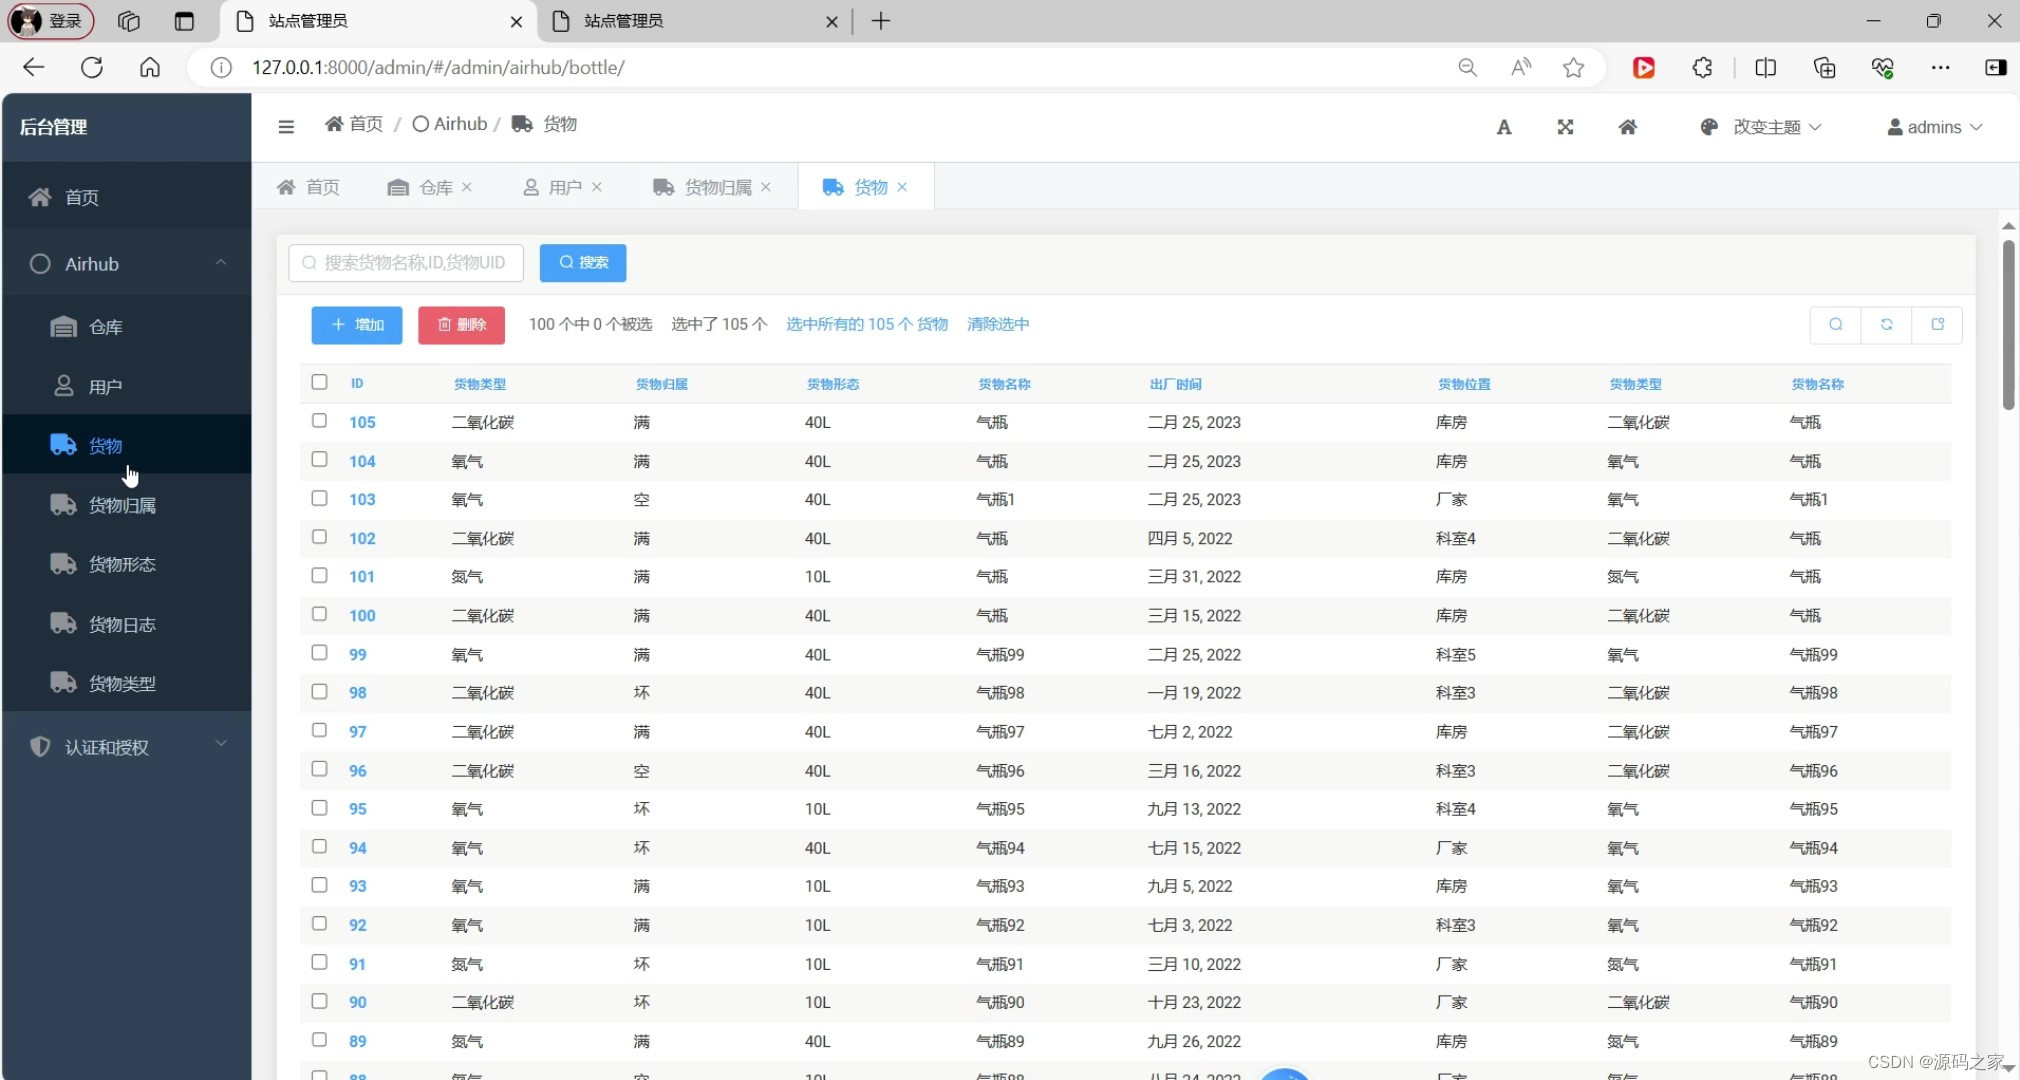This screenshot has height=1080, width=2020.
Task: Click the 清除选中 clear selection link
Action: [997, 324]
